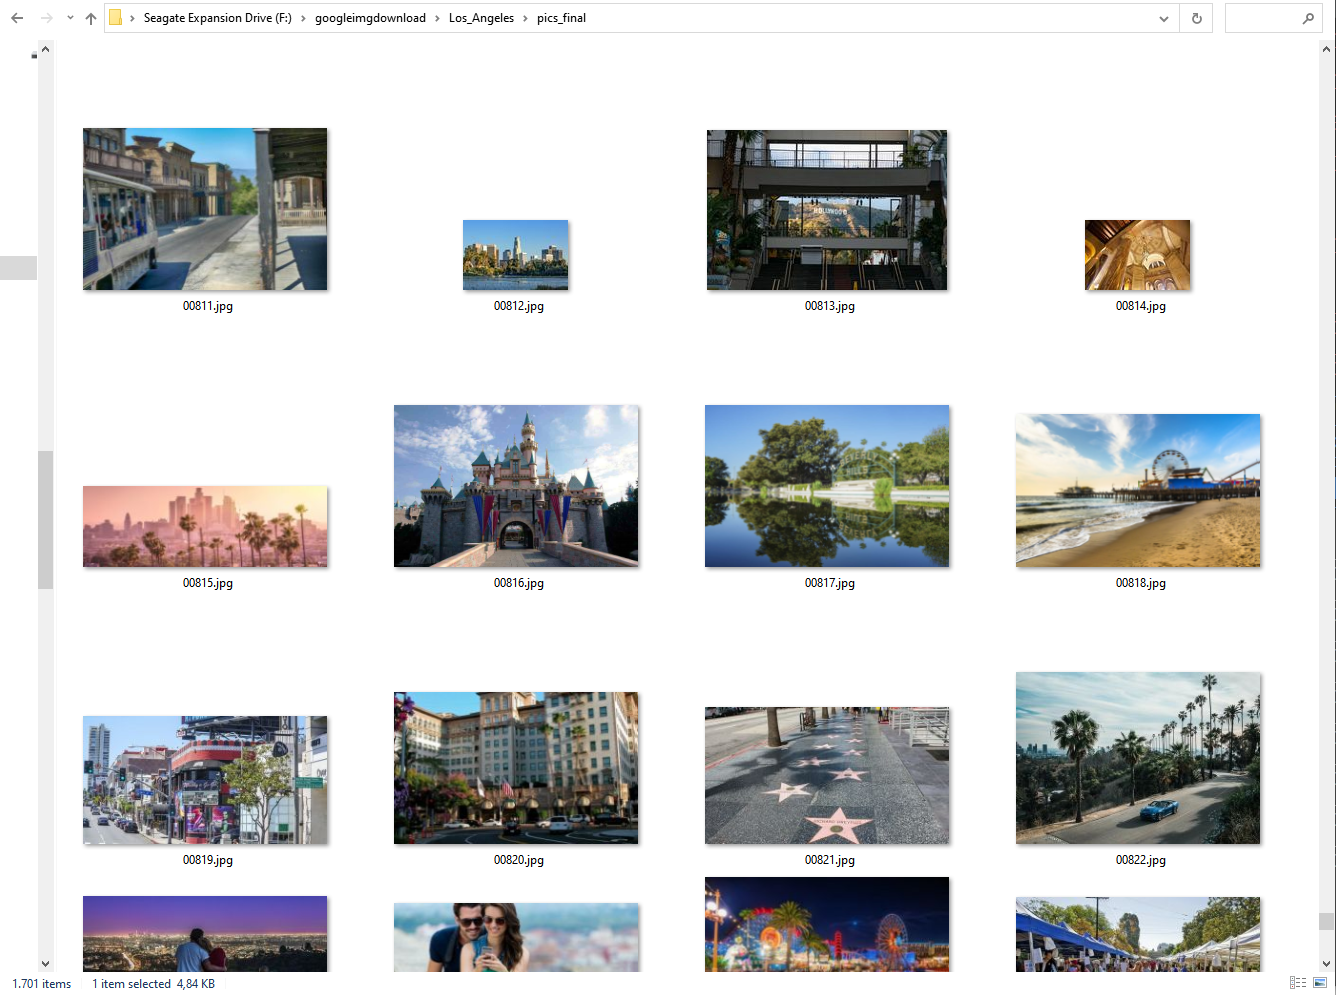Viewport: 1336px width, 995px height.
Task: Select the 00818.jpg beach pier thumbnail
Action: pyautogui.click(x=1138, y=490)
